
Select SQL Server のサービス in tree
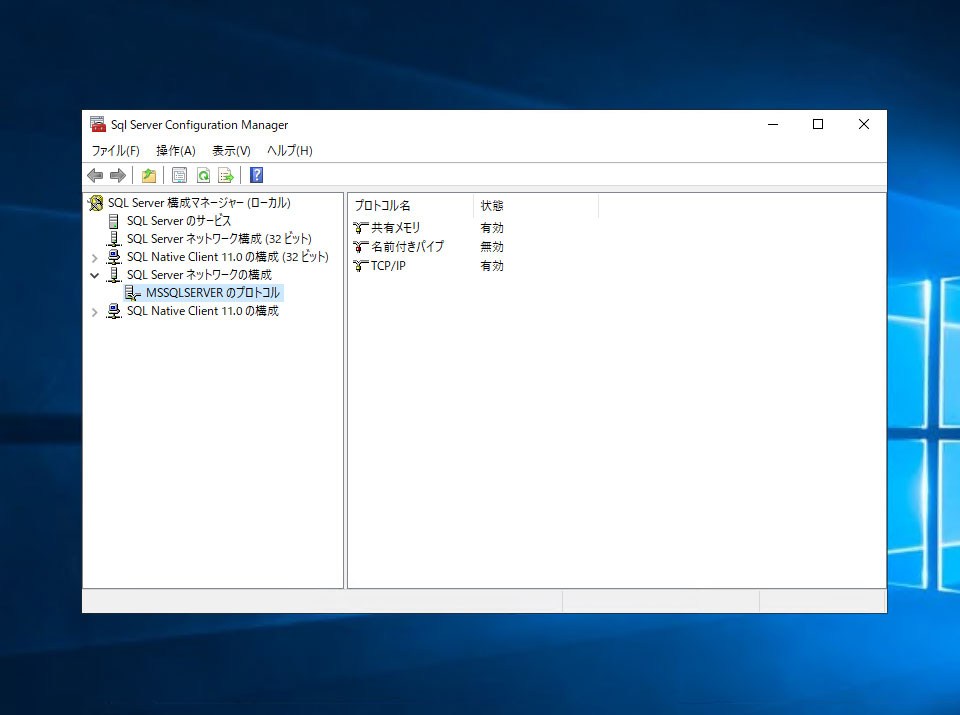(x=179, y=221)
